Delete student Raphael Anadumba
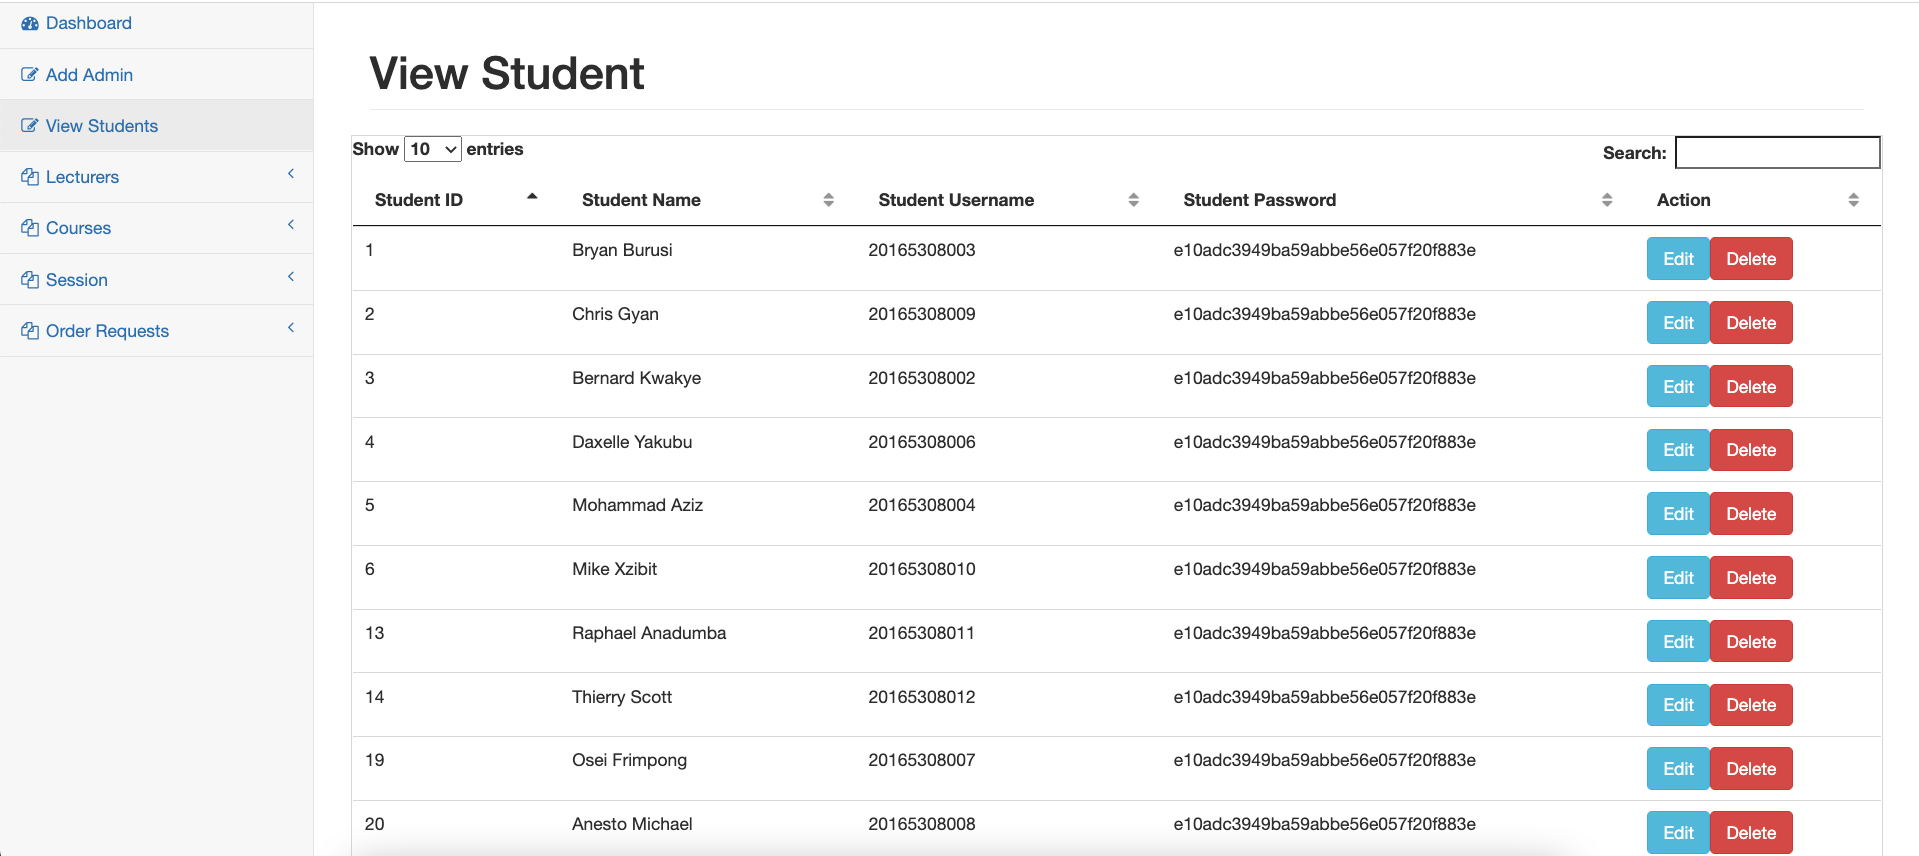This screenshot has width=1919, height=856. 1751,642
